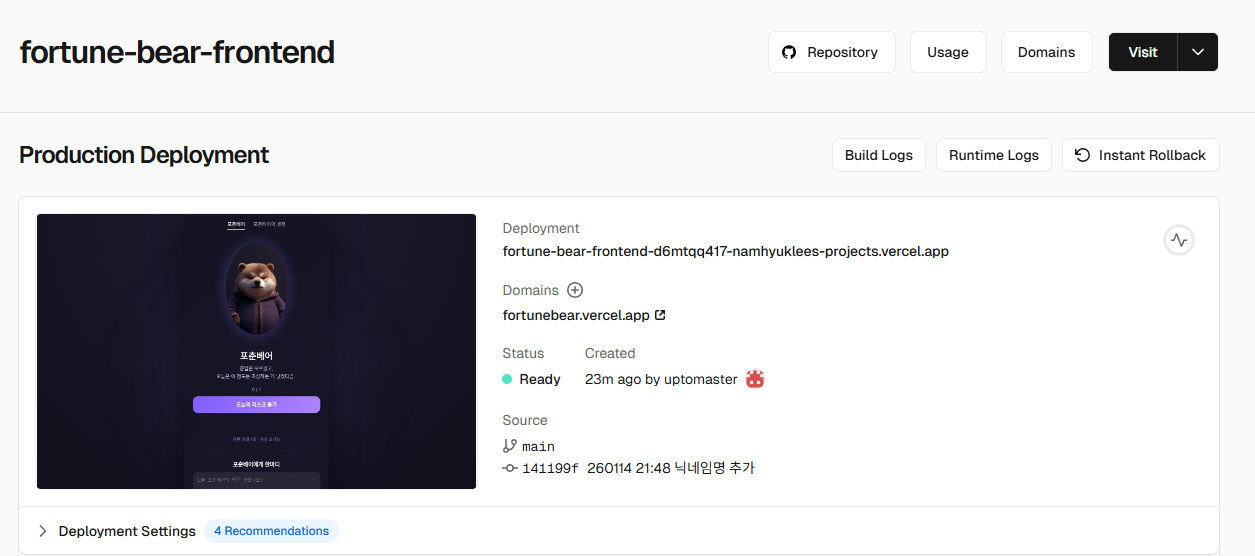The width and height of the screenshot is (1255, 556).
Task: Open the GitHub Repository button
Action: pos(831,52)
